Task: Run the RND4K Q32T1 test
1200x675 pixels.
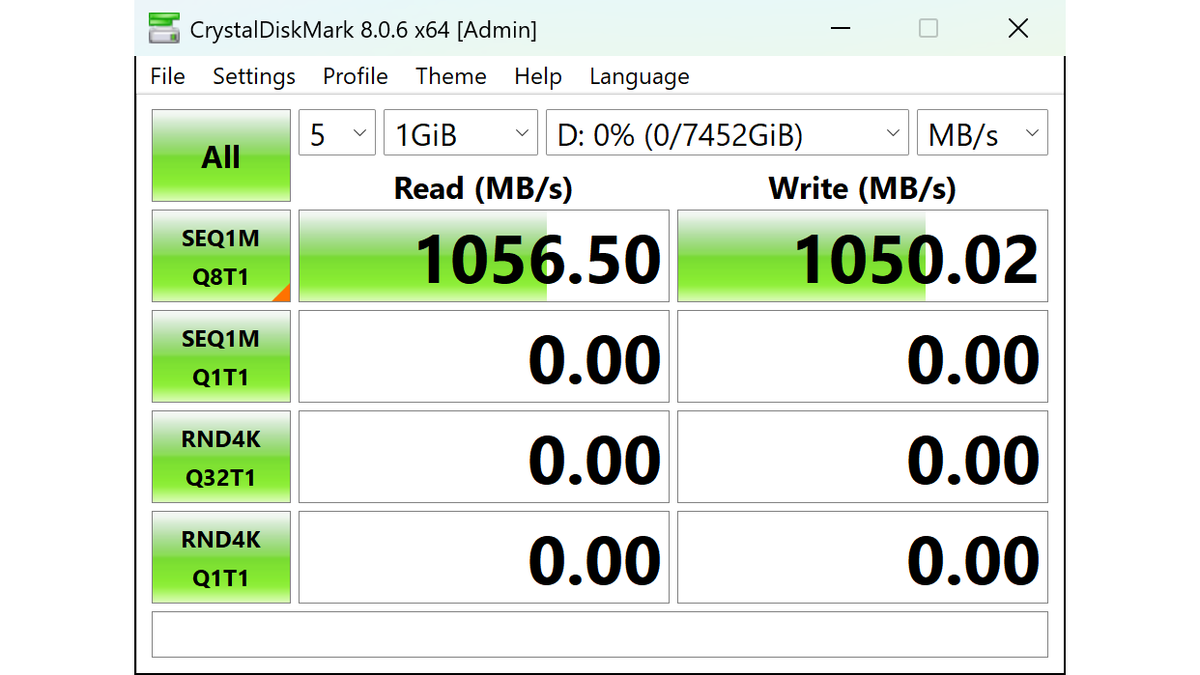Action: point(221,457)
